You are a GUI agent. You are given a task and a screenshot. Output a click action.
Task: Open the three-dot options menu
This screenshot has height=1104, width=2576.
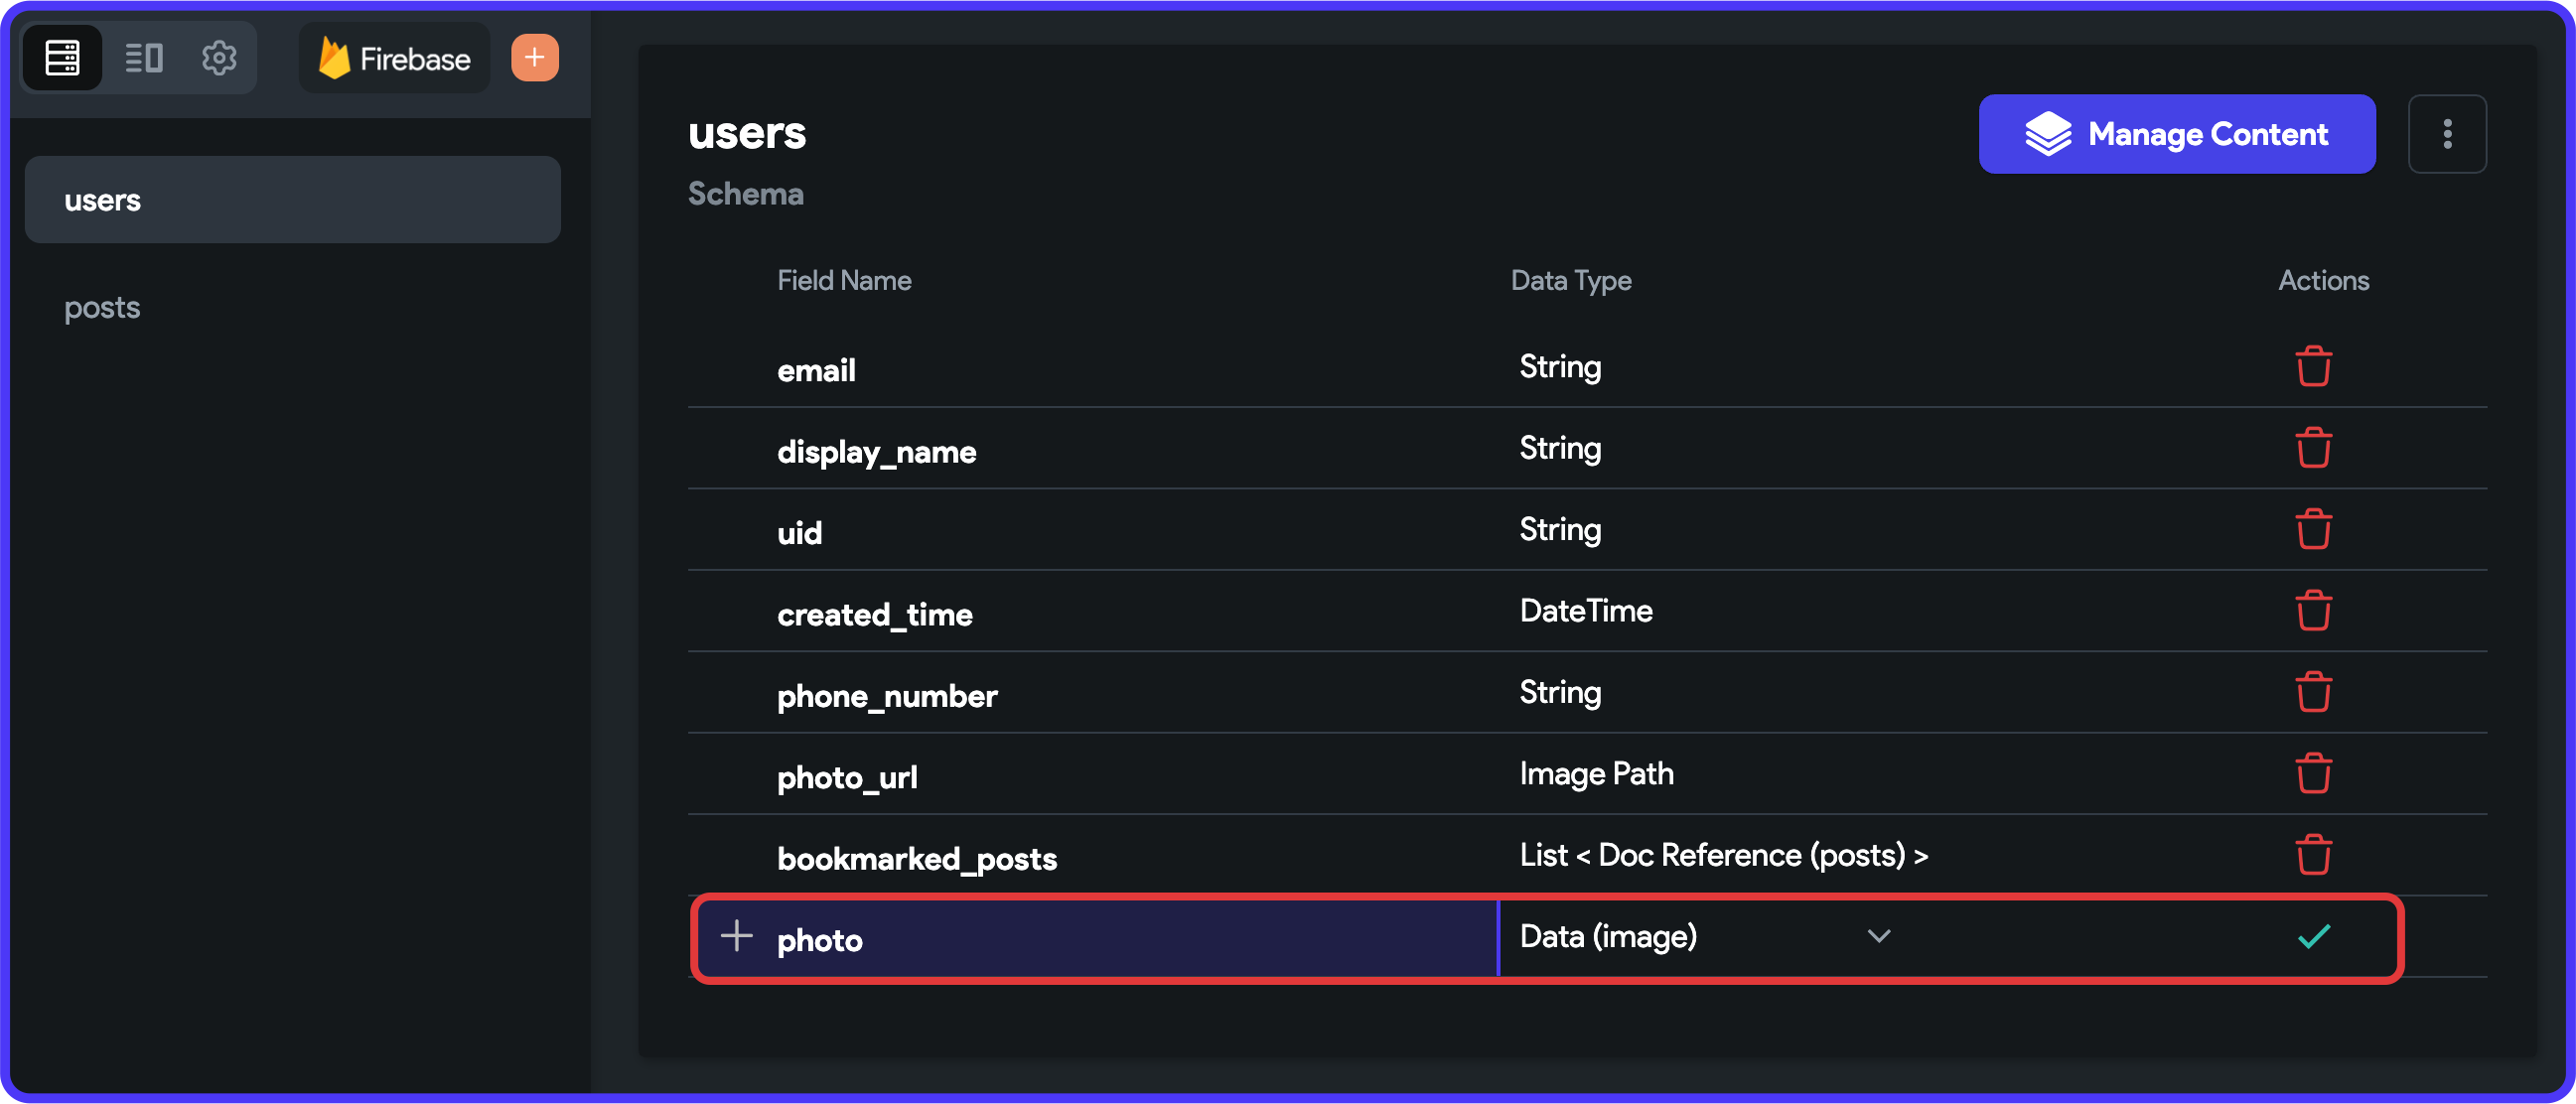pos(2447,134)
